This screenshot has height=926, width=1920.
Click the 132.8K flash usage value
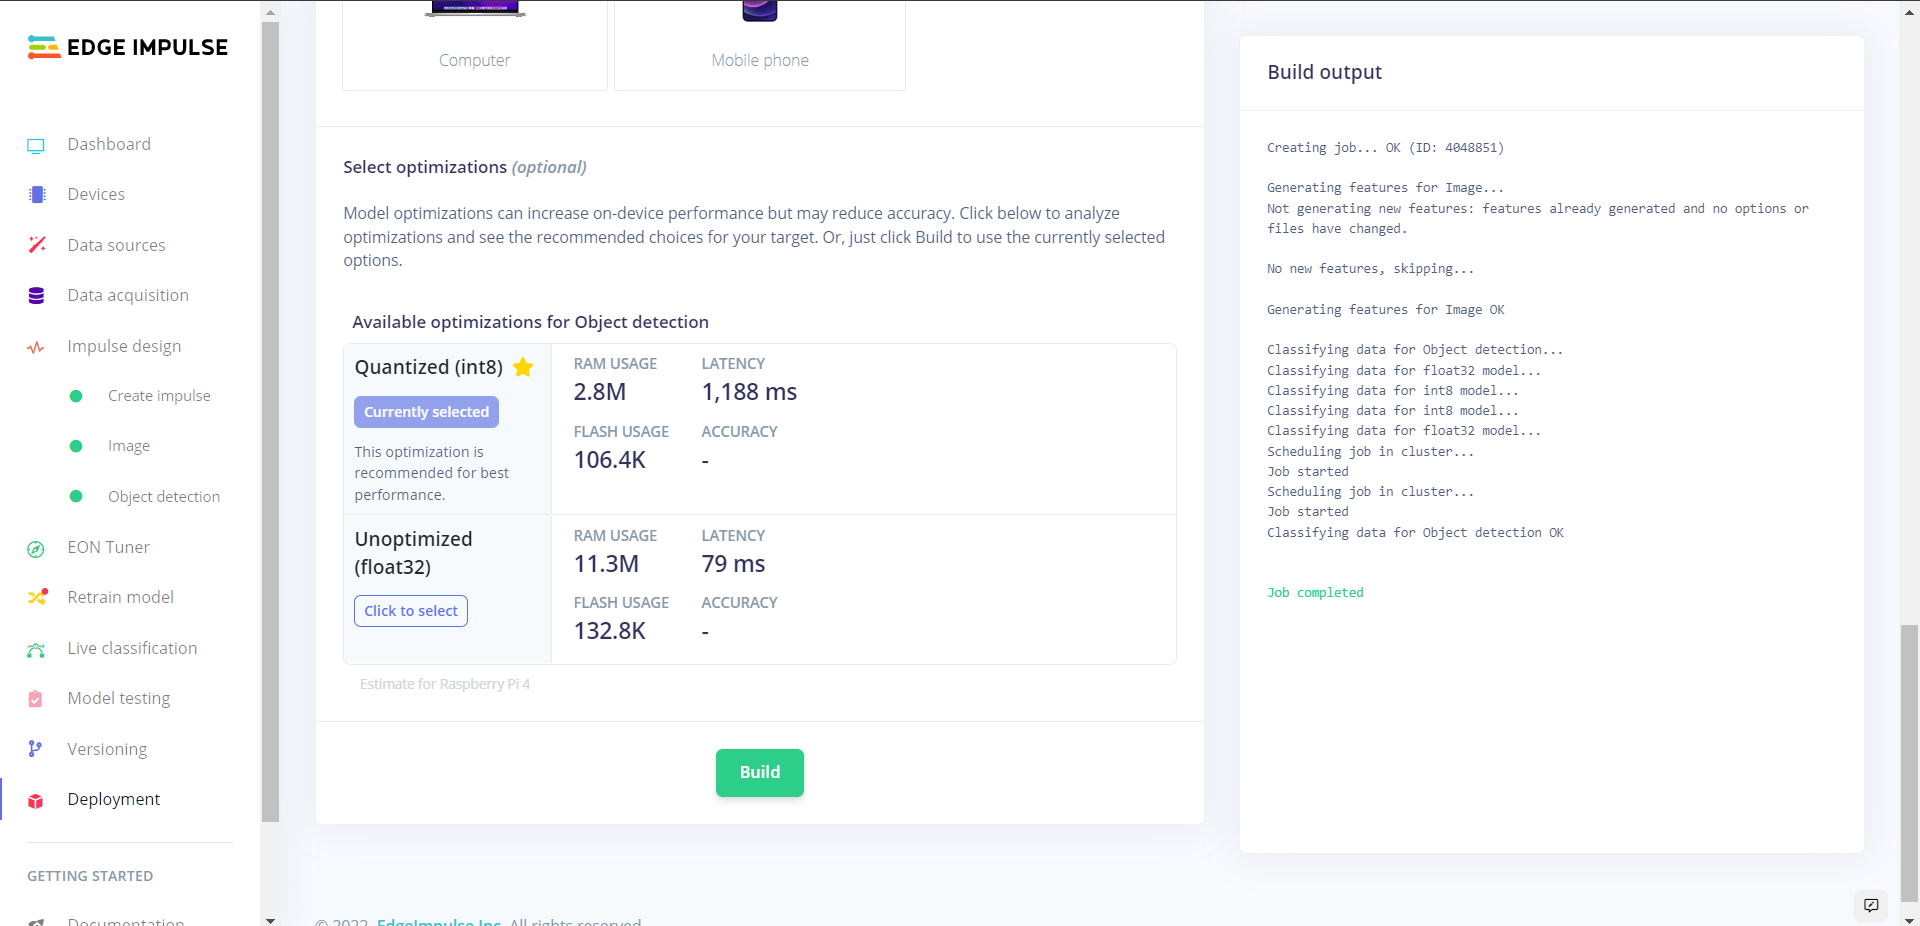click(610, 631)
